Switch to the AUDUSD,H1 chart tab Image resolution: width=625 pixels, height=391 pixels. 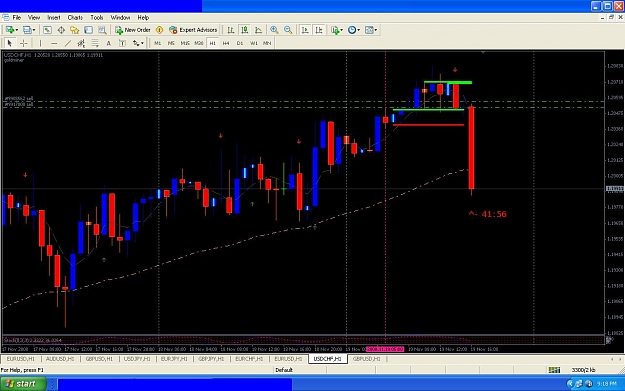[x=60, y=359]
